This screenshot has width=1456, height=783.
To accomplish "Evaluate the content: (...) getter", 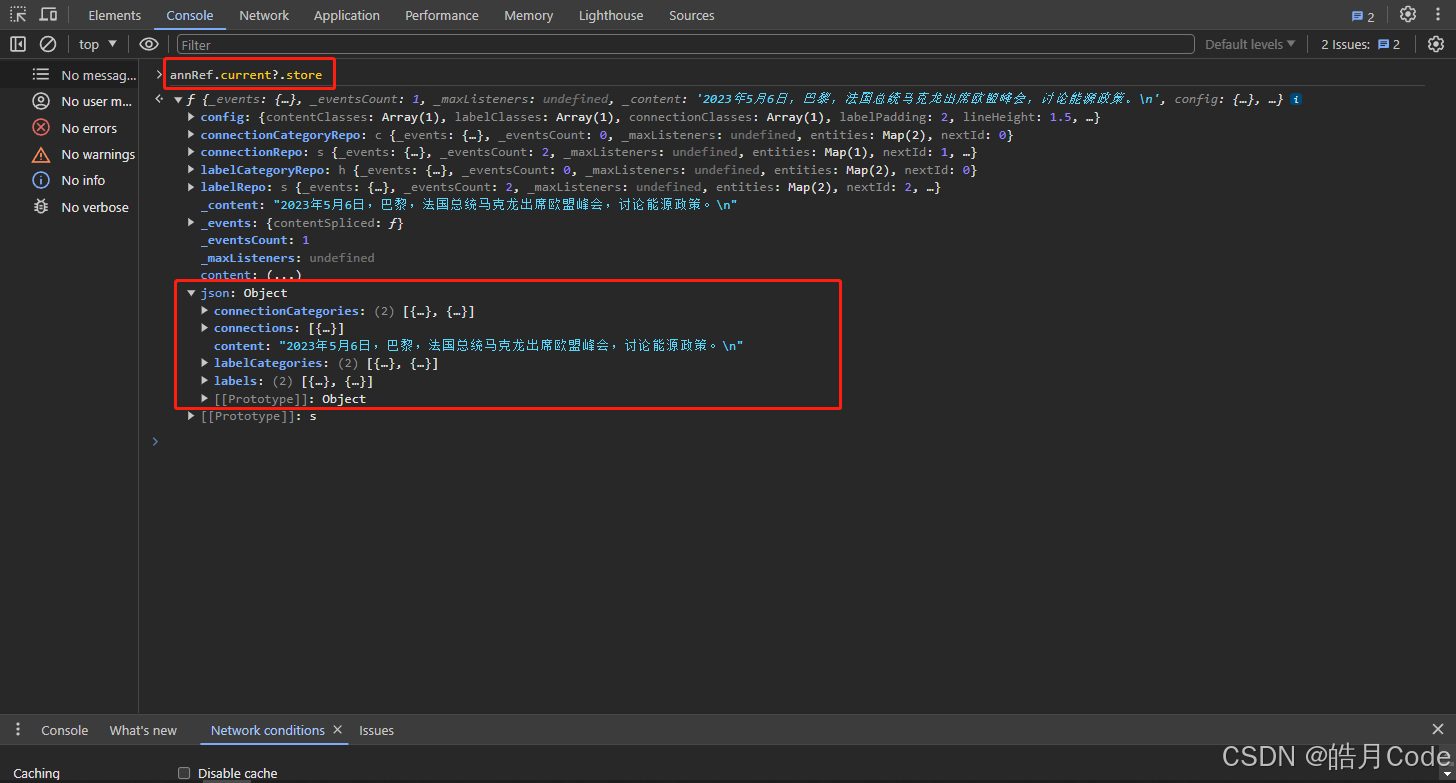I will point(284,275).
